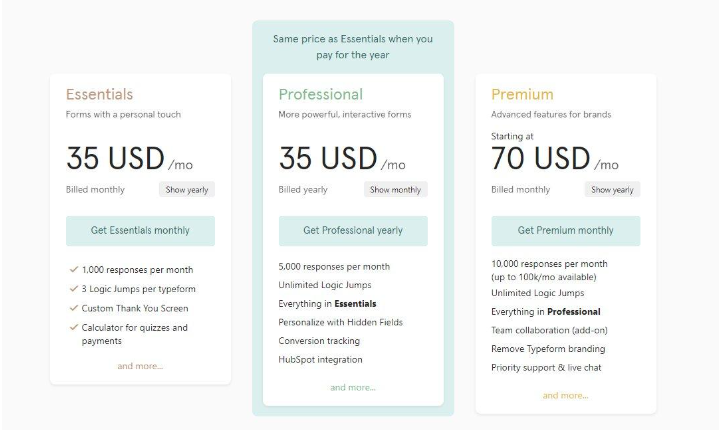Click checkmark beside Custom Thank You Screen
This screenshot has width=719, height=430.
coord(73,308)
